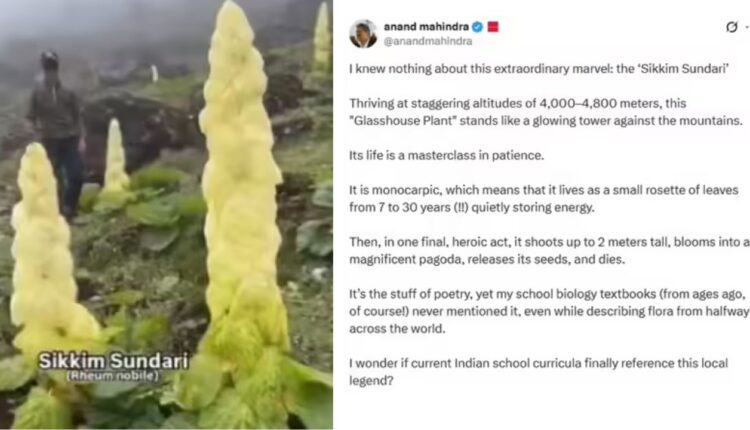Click the small middle yellow plant

click(x=115, y=158)
